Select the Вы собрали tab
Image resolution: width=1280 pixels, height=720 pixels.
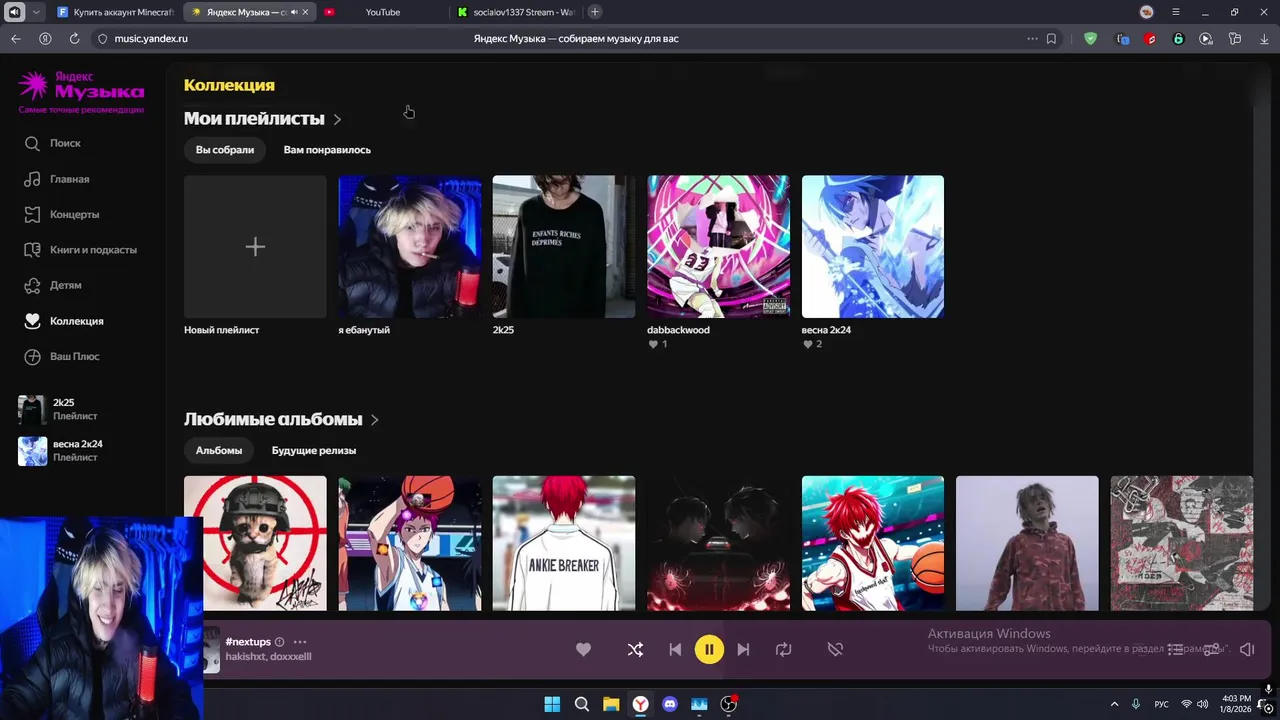pyautogui.click(x=225, y=150)
